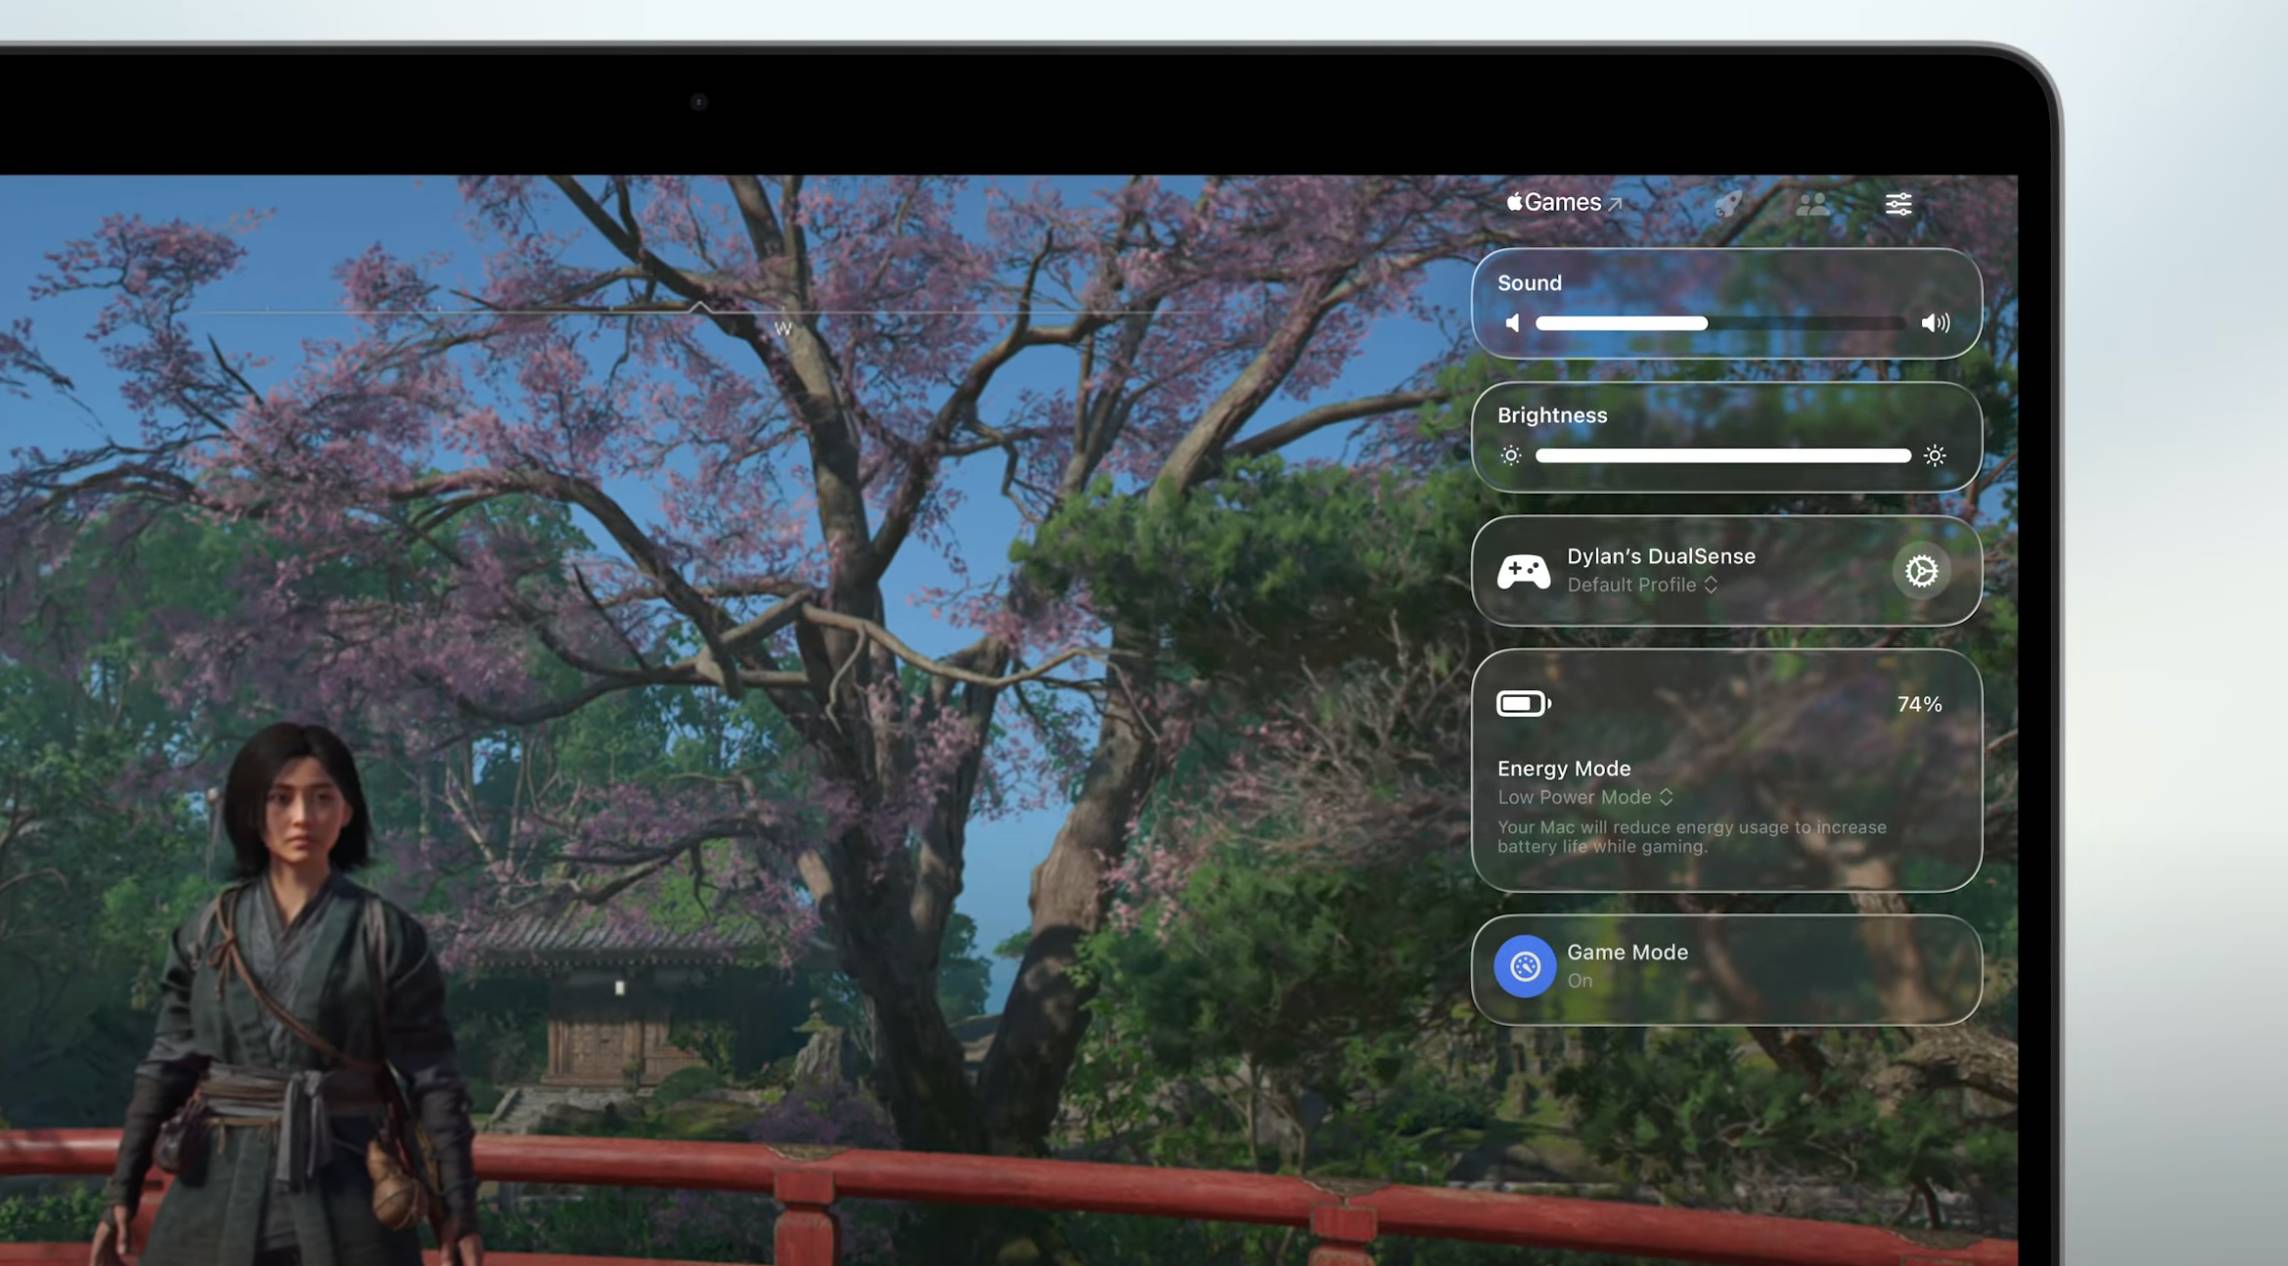Open the settings sliders tab icon

pyautogui.click(x=1898, y=204)
